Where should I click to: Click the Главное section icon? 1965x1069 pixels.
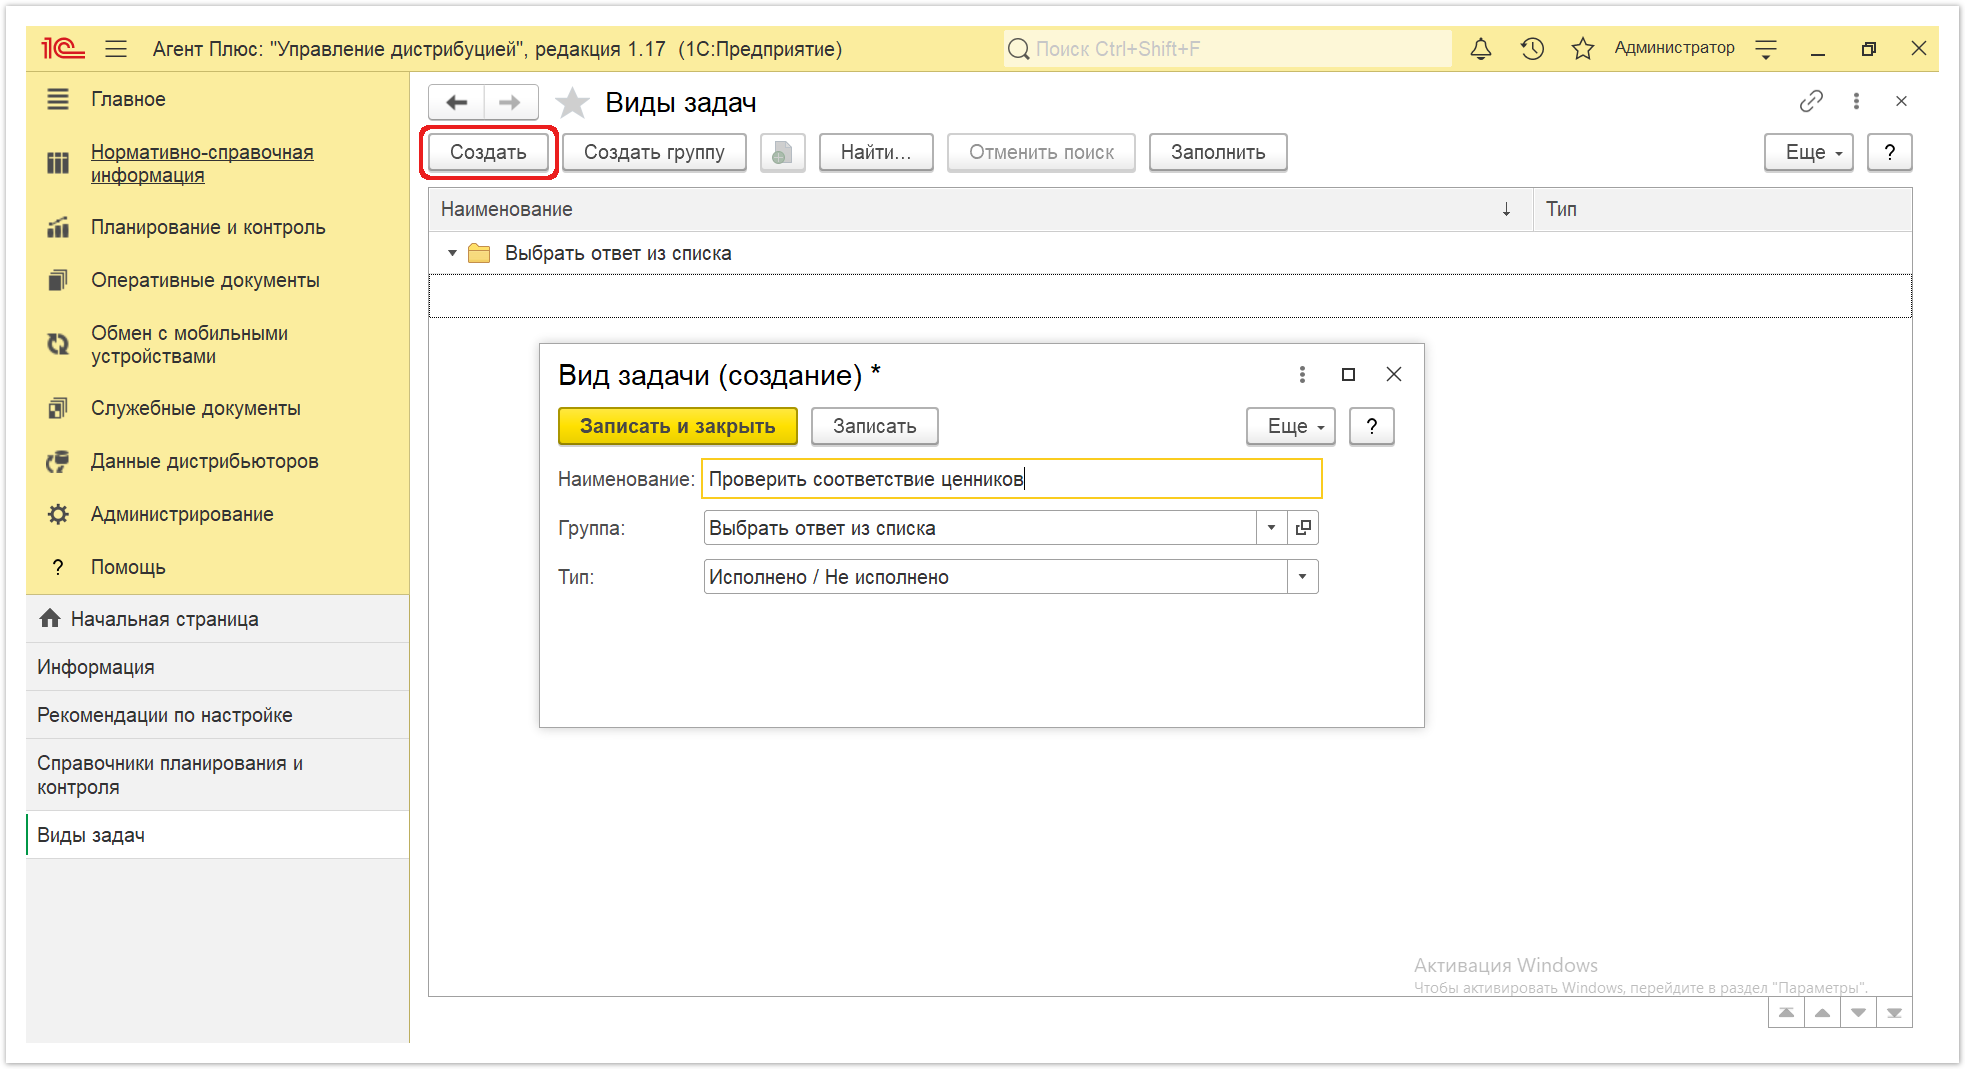click(x=58, y=99)
